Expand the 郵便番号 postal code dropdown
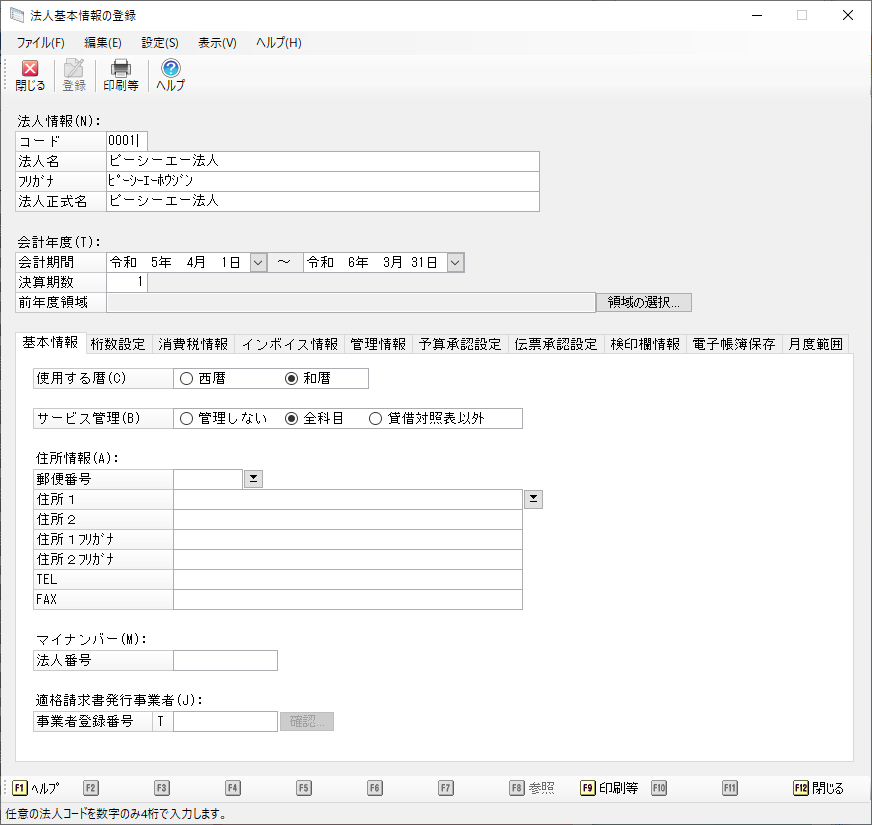 [253, 479]
